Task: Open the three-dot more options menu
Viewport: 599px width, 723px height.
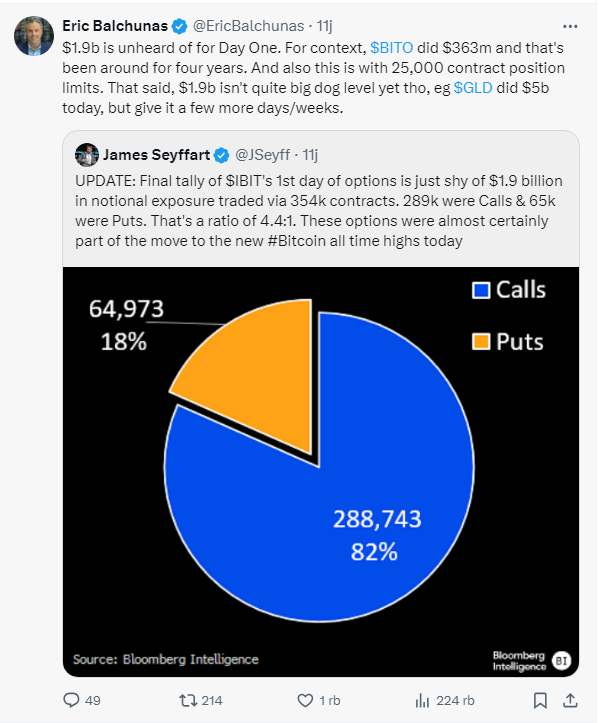Action: 570,26
